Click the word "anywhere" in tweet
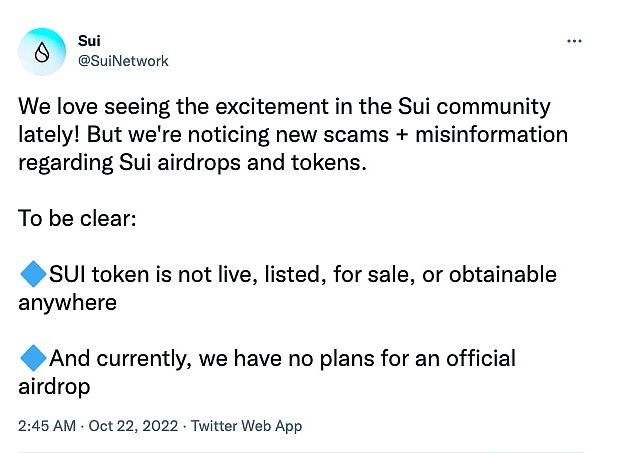The width and height of the screenshot is (624, 453). [x=68, y=303]
